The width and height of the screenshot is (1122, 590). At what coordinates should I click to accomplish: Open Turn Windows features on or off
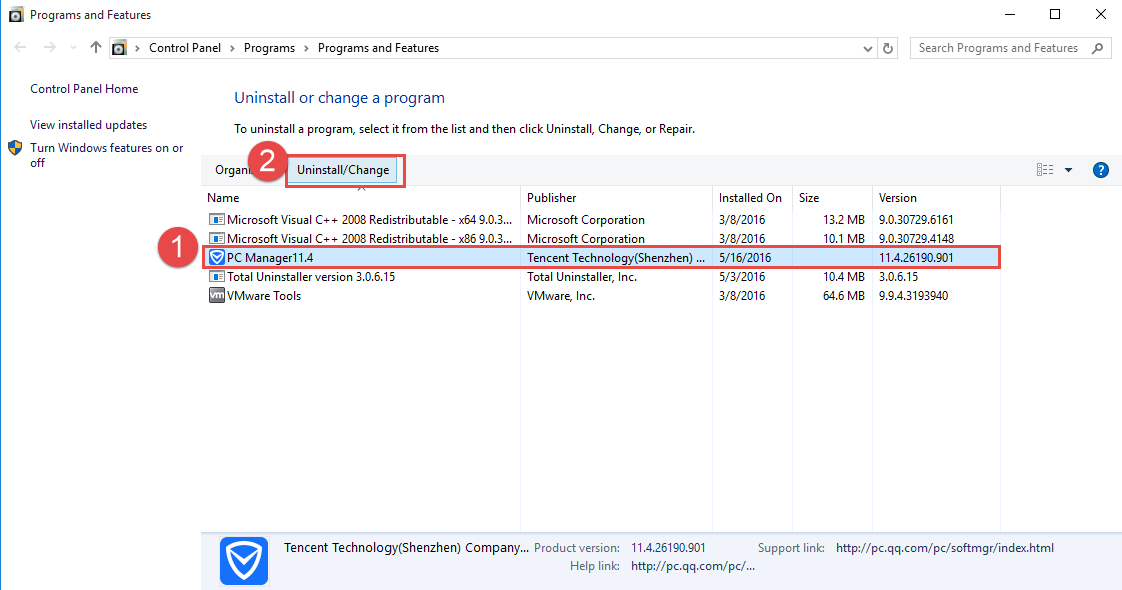click(107, 155)
